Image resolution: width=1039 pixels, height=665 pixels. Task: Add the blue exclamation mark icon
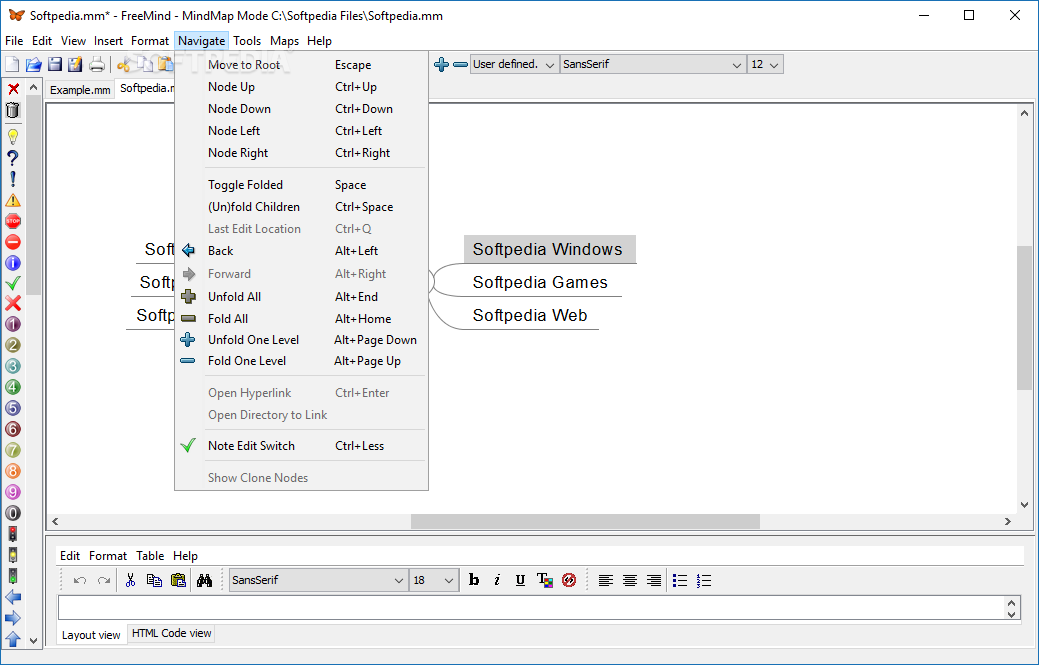[x=13, y=179]
